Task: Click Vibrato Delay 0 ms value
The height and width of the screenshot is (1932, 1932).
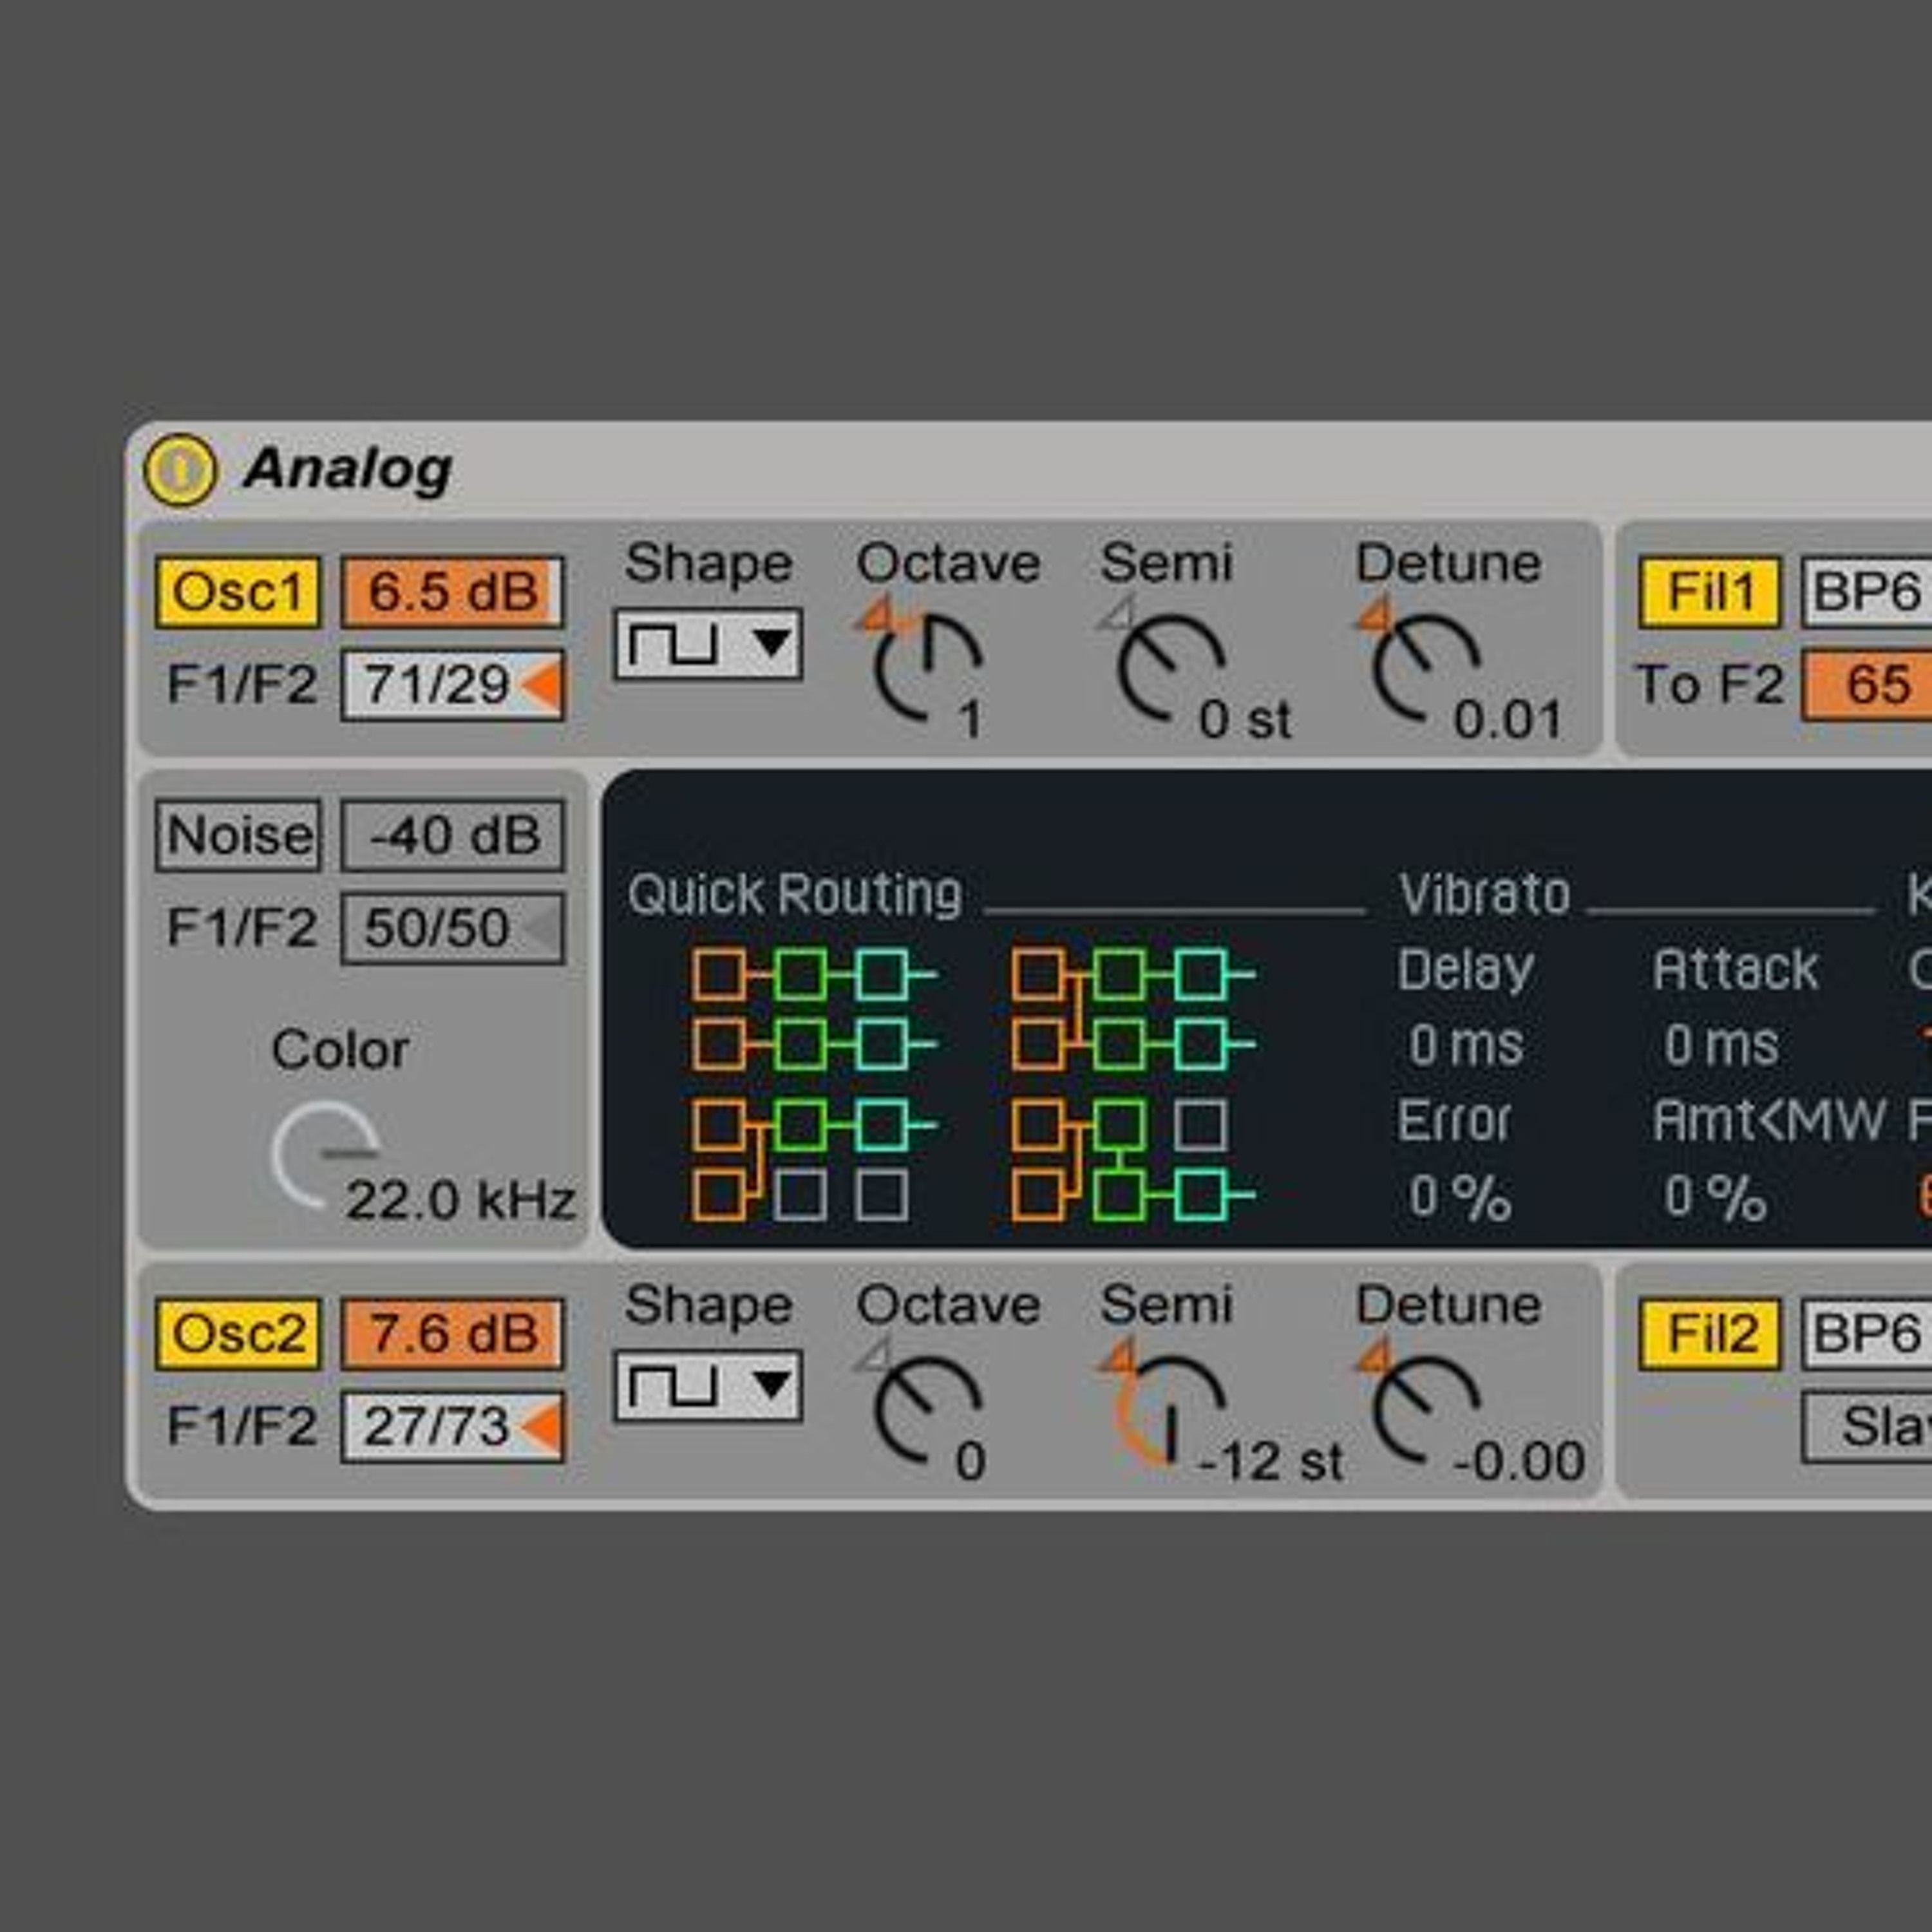Action: (1465, 1046)
